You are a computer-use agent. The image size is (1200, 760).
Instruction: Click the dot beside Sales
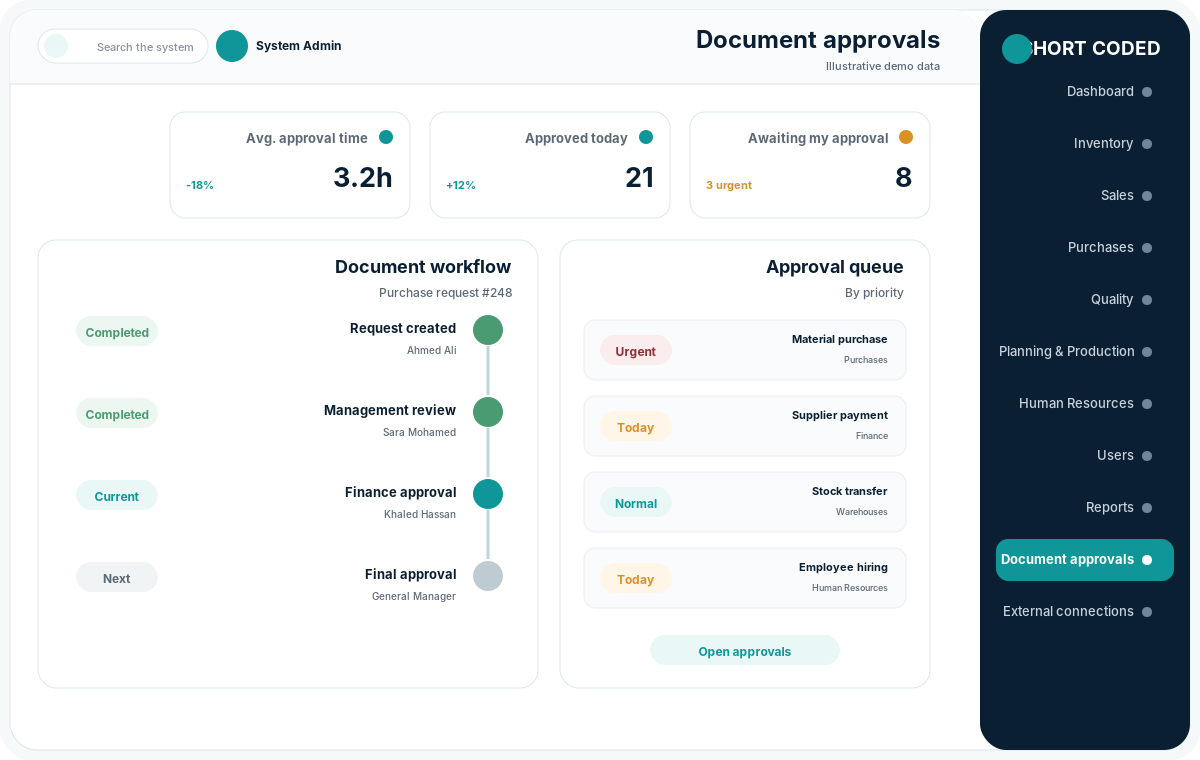click(1147, 196)
